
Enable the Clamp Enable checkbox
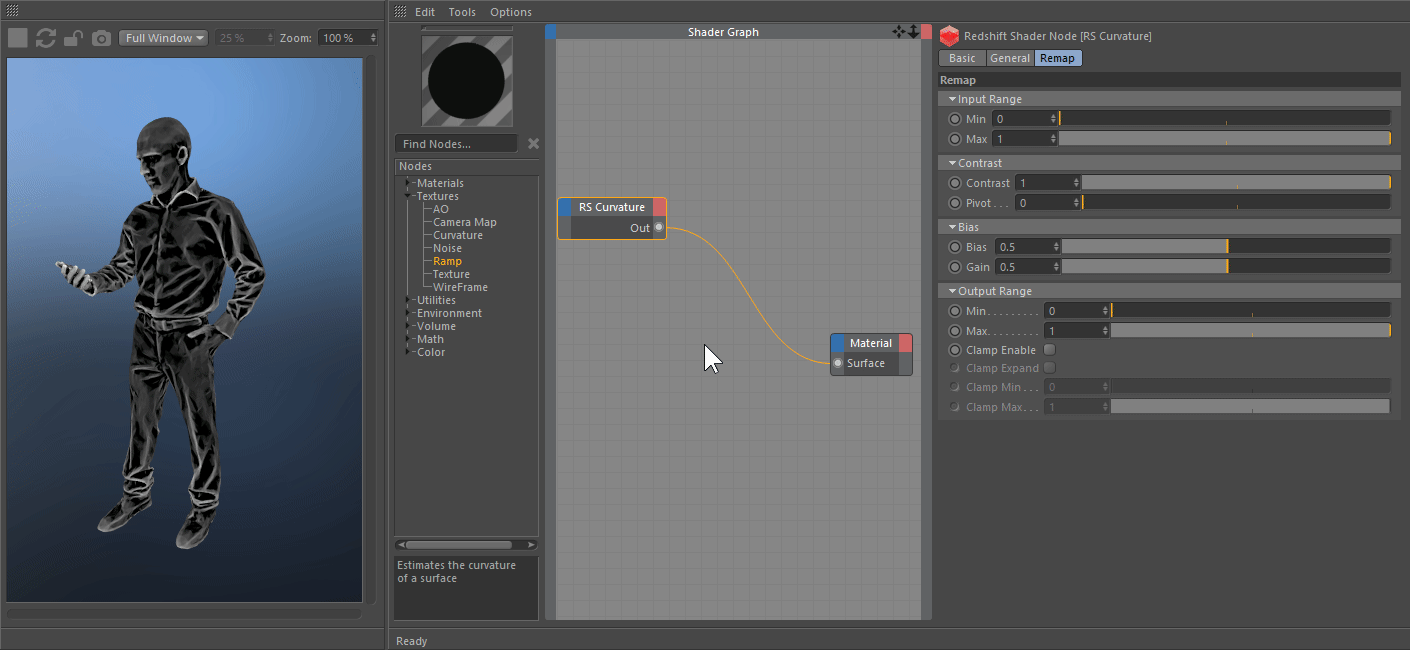pos(1049,350)
